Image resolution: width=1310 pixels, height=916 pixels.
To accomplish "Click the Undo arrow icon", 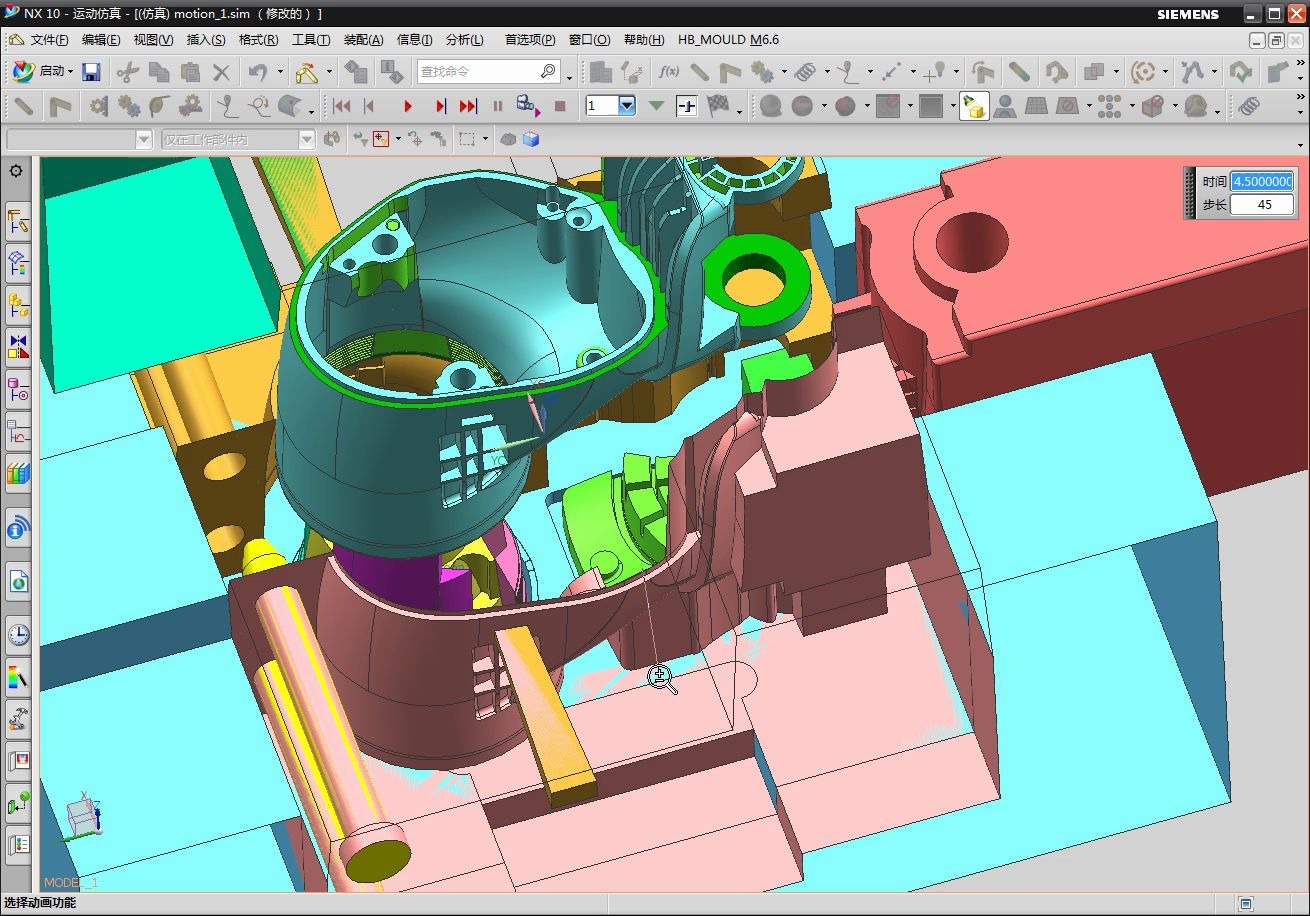I will pos(258,71).
